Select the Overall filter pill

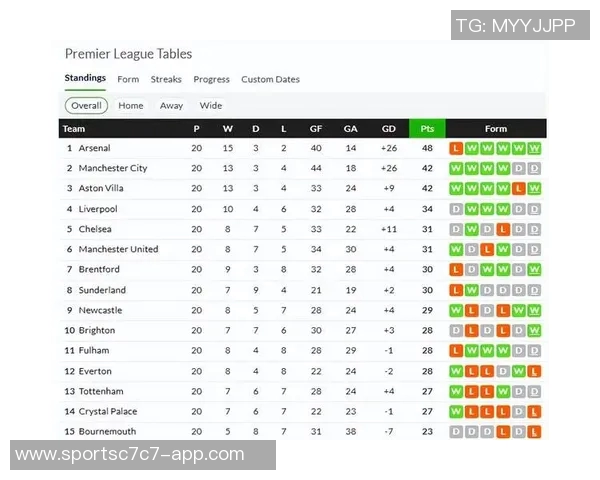86,105
